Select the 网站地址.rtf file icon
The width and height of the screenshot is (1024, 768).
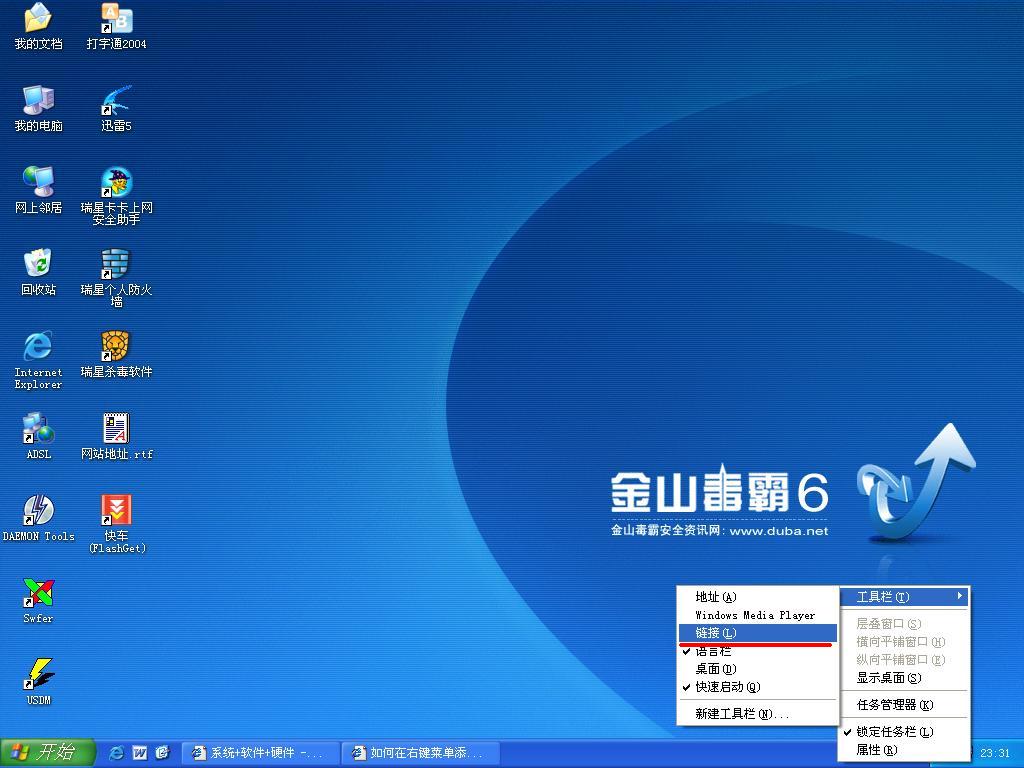[116, 430]
